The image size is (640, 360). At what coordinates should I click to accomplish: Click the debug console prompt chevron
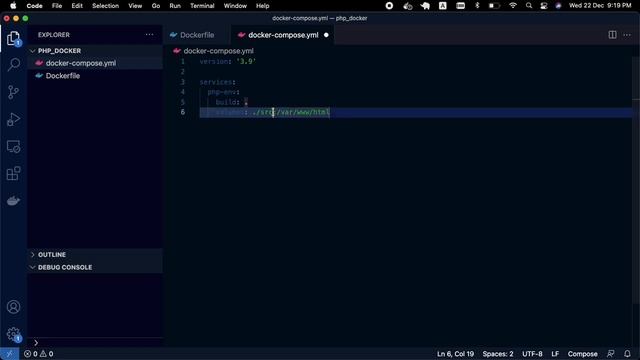click(x=36, y=343)
